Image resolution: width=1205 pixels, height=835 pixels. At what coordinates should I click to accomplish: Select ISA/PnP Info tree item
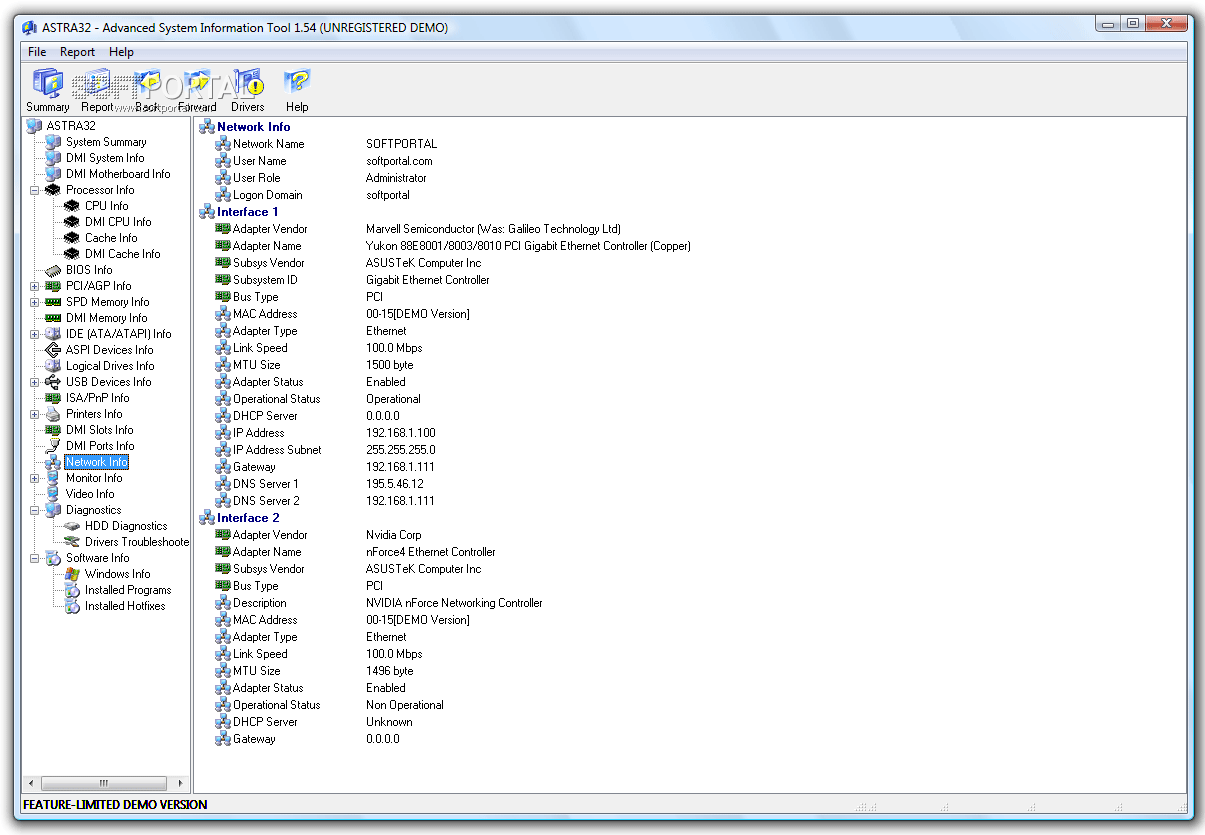(97, 398)
